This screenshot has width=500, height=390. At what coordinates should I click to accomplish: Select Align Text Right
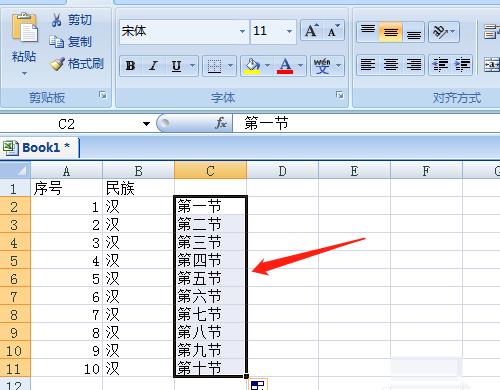point(414,64)
